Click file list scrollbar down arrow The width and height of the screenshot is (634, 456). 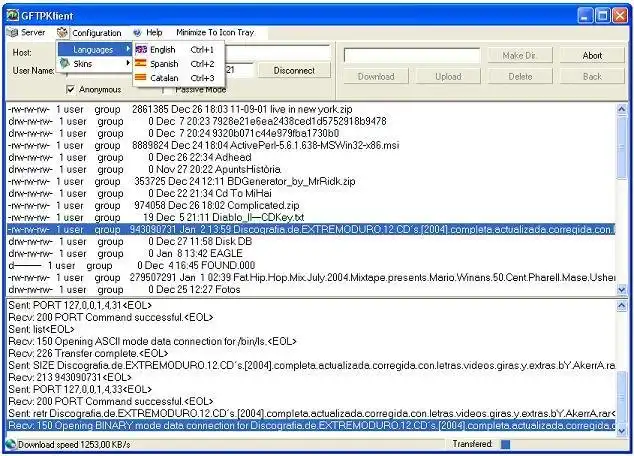coord(621,289)
